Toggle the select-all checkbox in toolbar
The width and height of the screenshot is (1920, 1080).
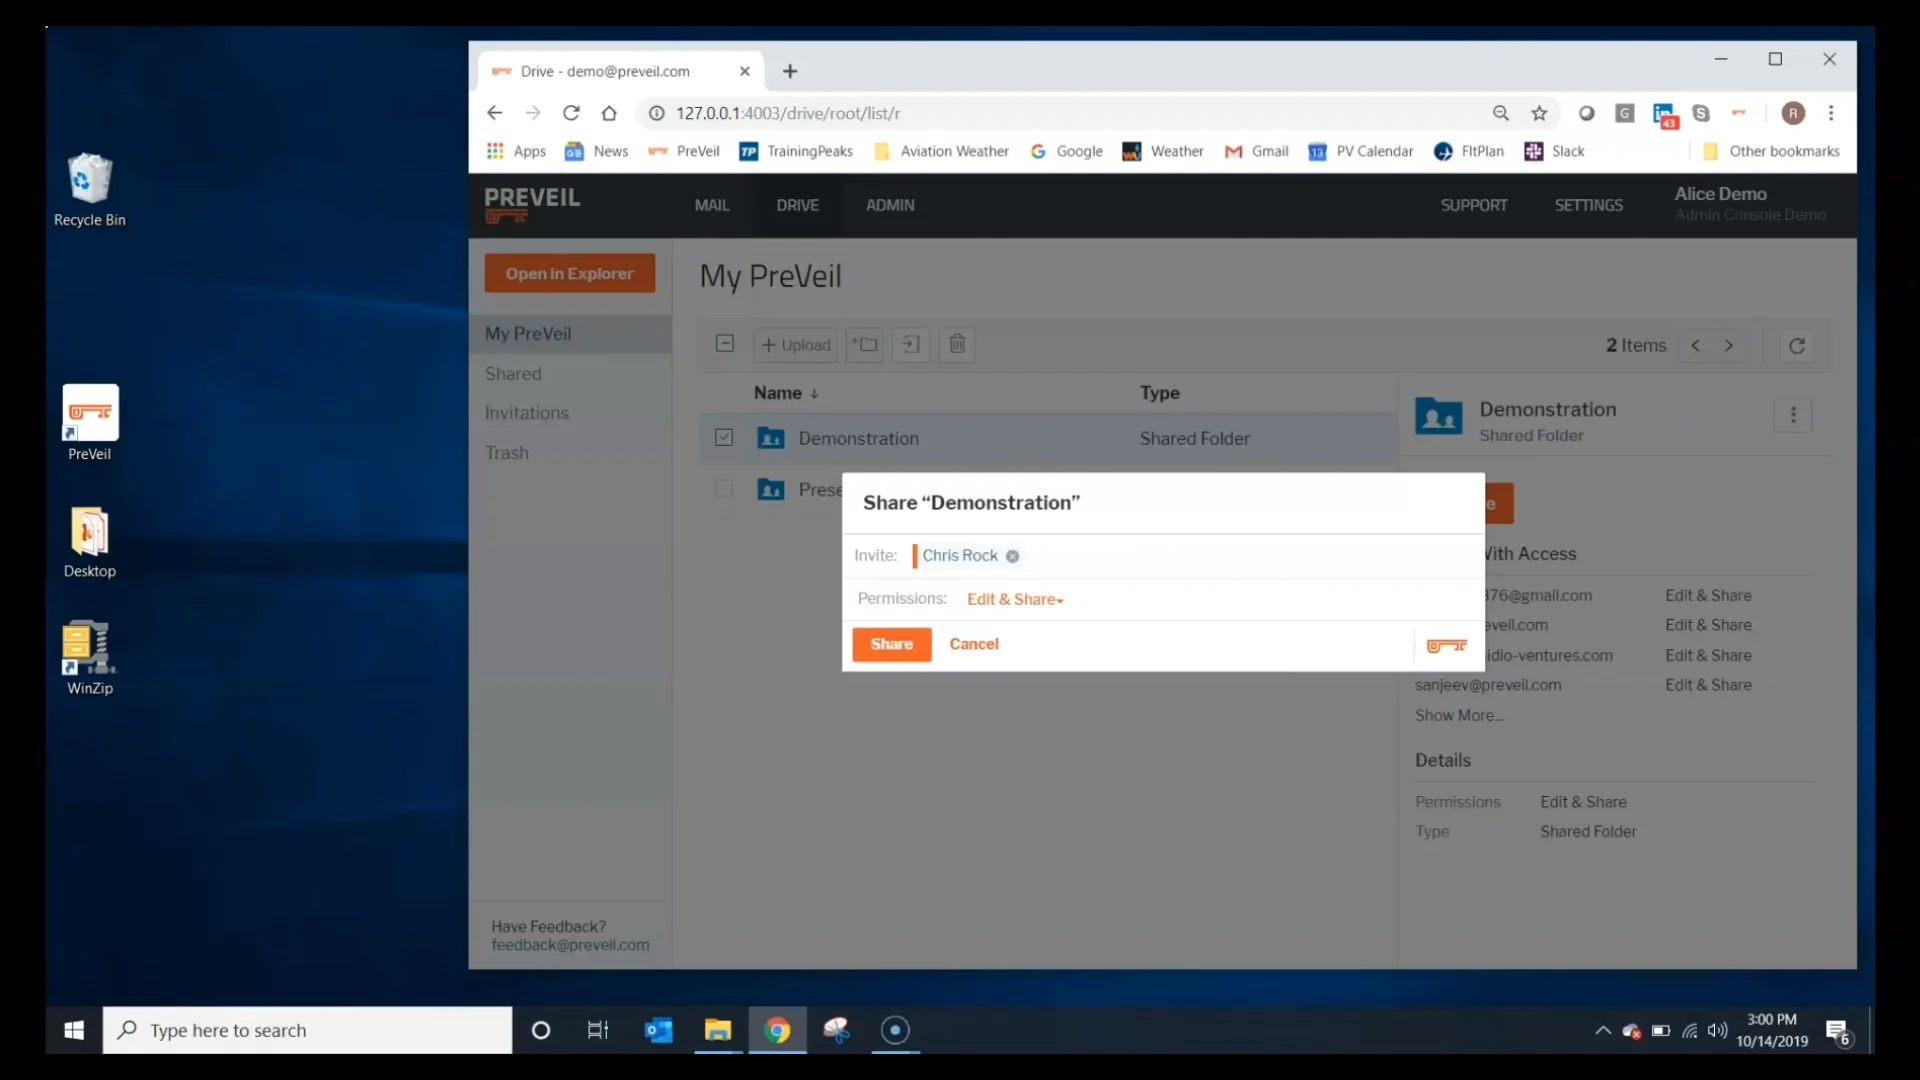pyautogui.click(x=725, y=344)
